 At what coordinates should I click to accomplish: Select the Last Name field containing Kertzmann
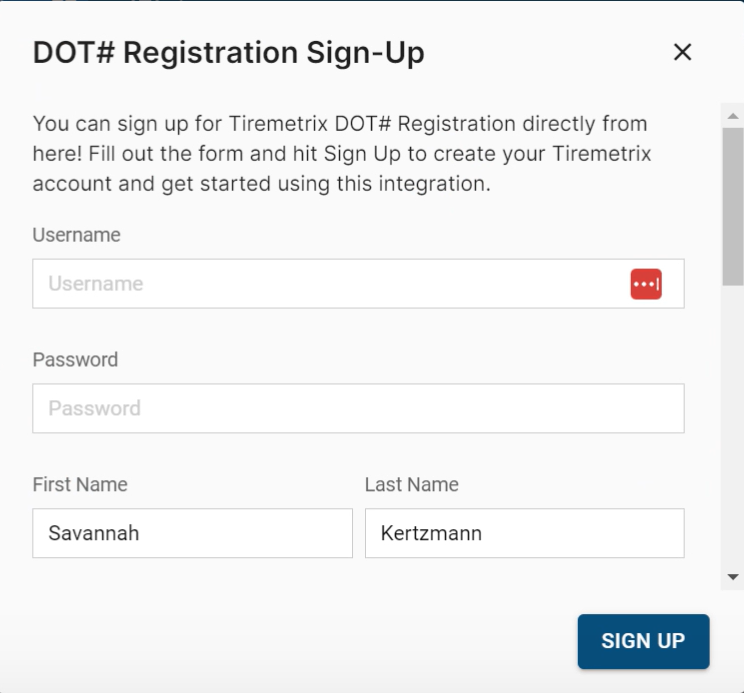[524, 533]
